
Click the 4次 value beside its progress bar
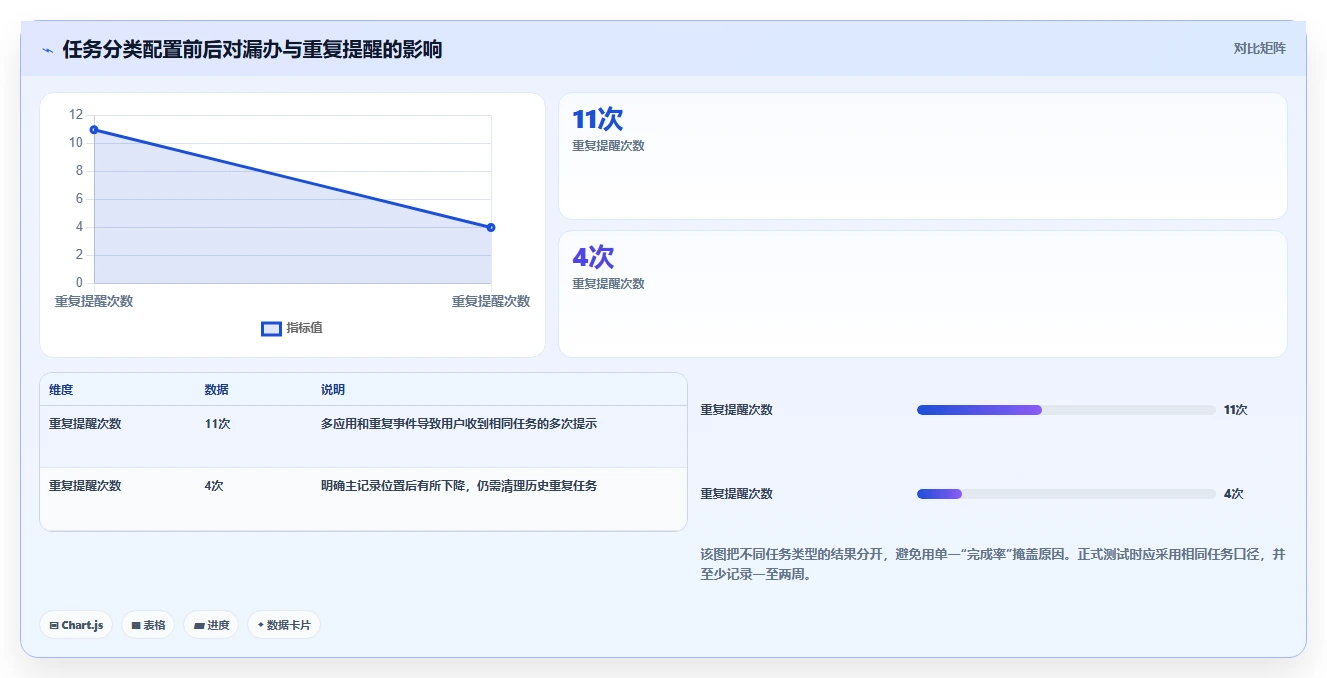pyautogui.click(x=1233, y=494)
